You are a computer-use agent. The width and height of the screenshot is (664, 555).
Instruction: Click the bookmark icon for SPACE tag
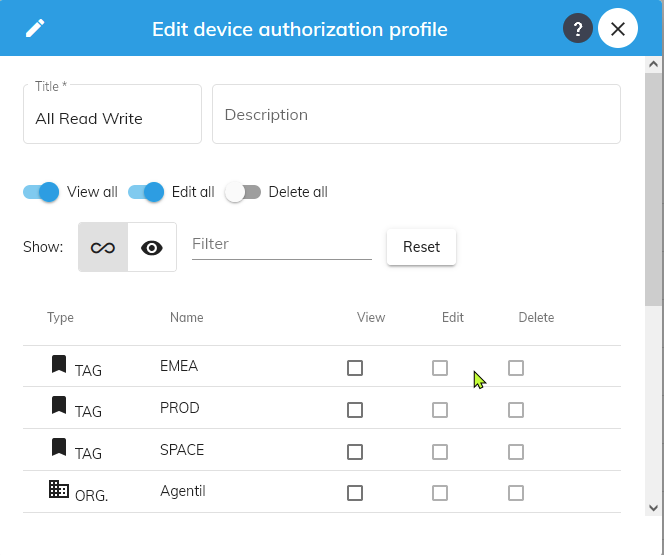coord(59,448)
